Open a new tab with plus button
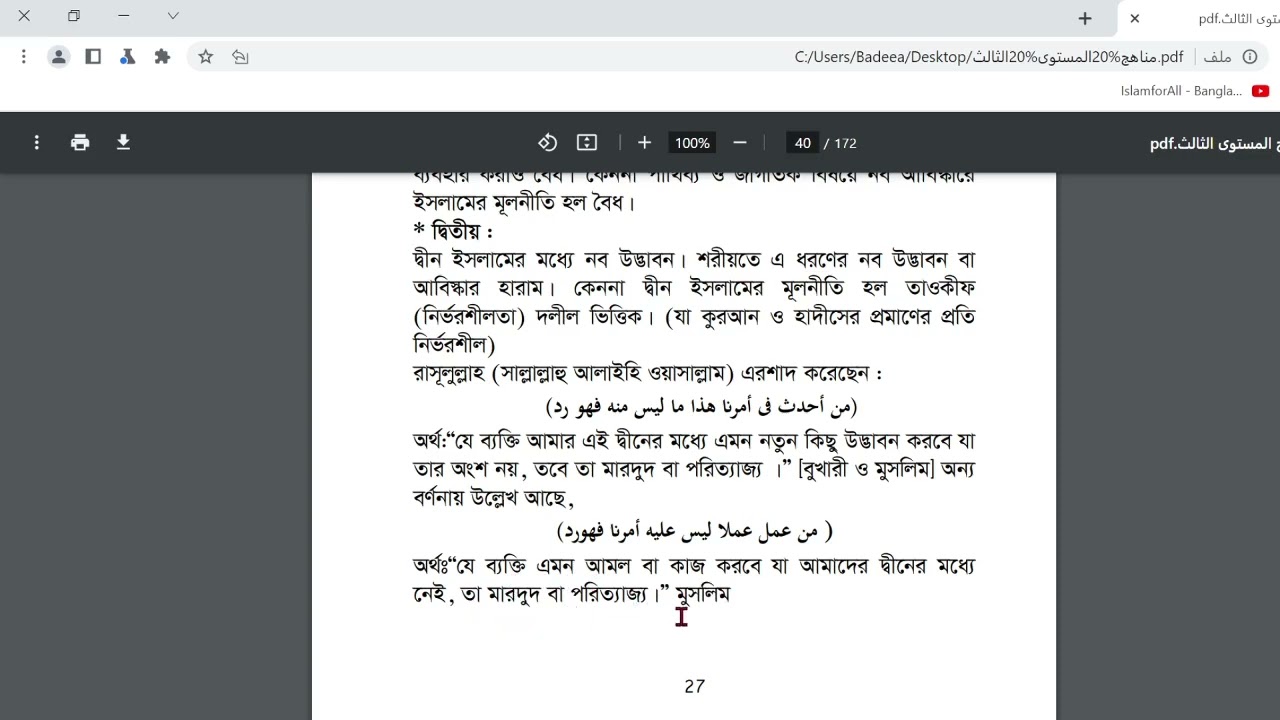This screenshot has height=720, width=1280. (1085, 18)
